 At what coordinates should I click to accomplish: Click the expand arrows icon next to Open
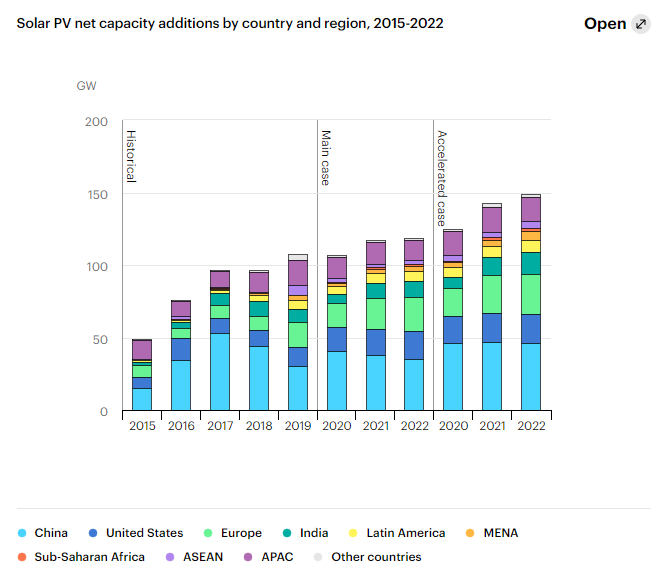tap(641, 24)
